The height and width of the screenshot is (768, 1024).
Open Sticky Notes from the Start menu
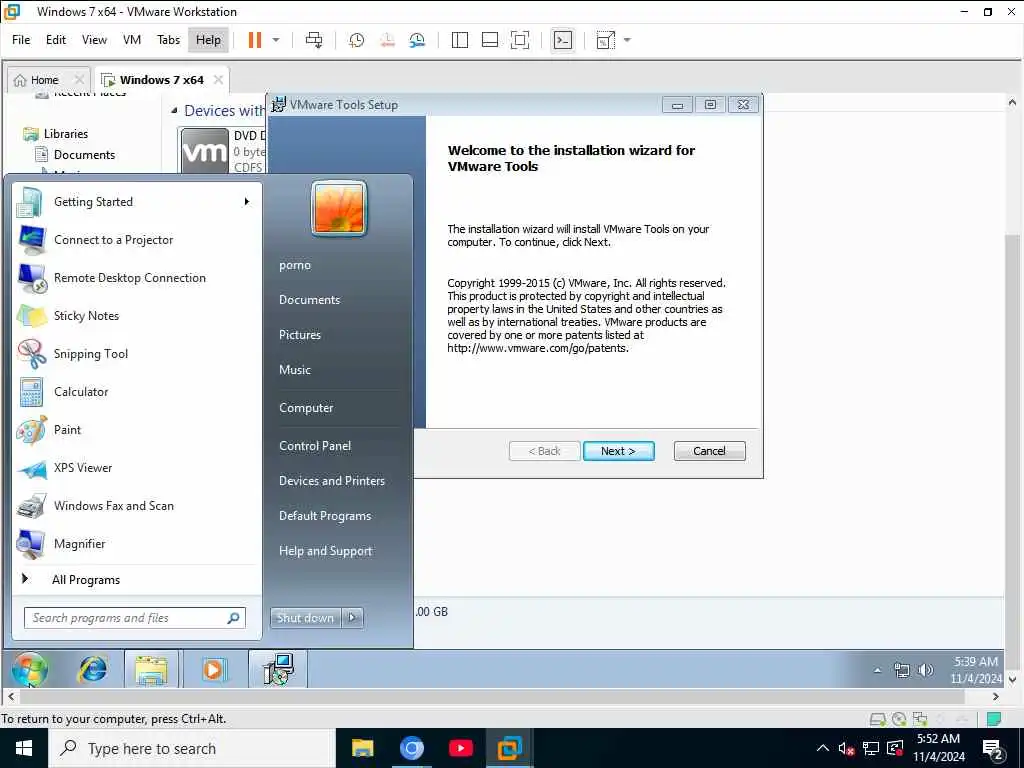(x=86, y=315)
